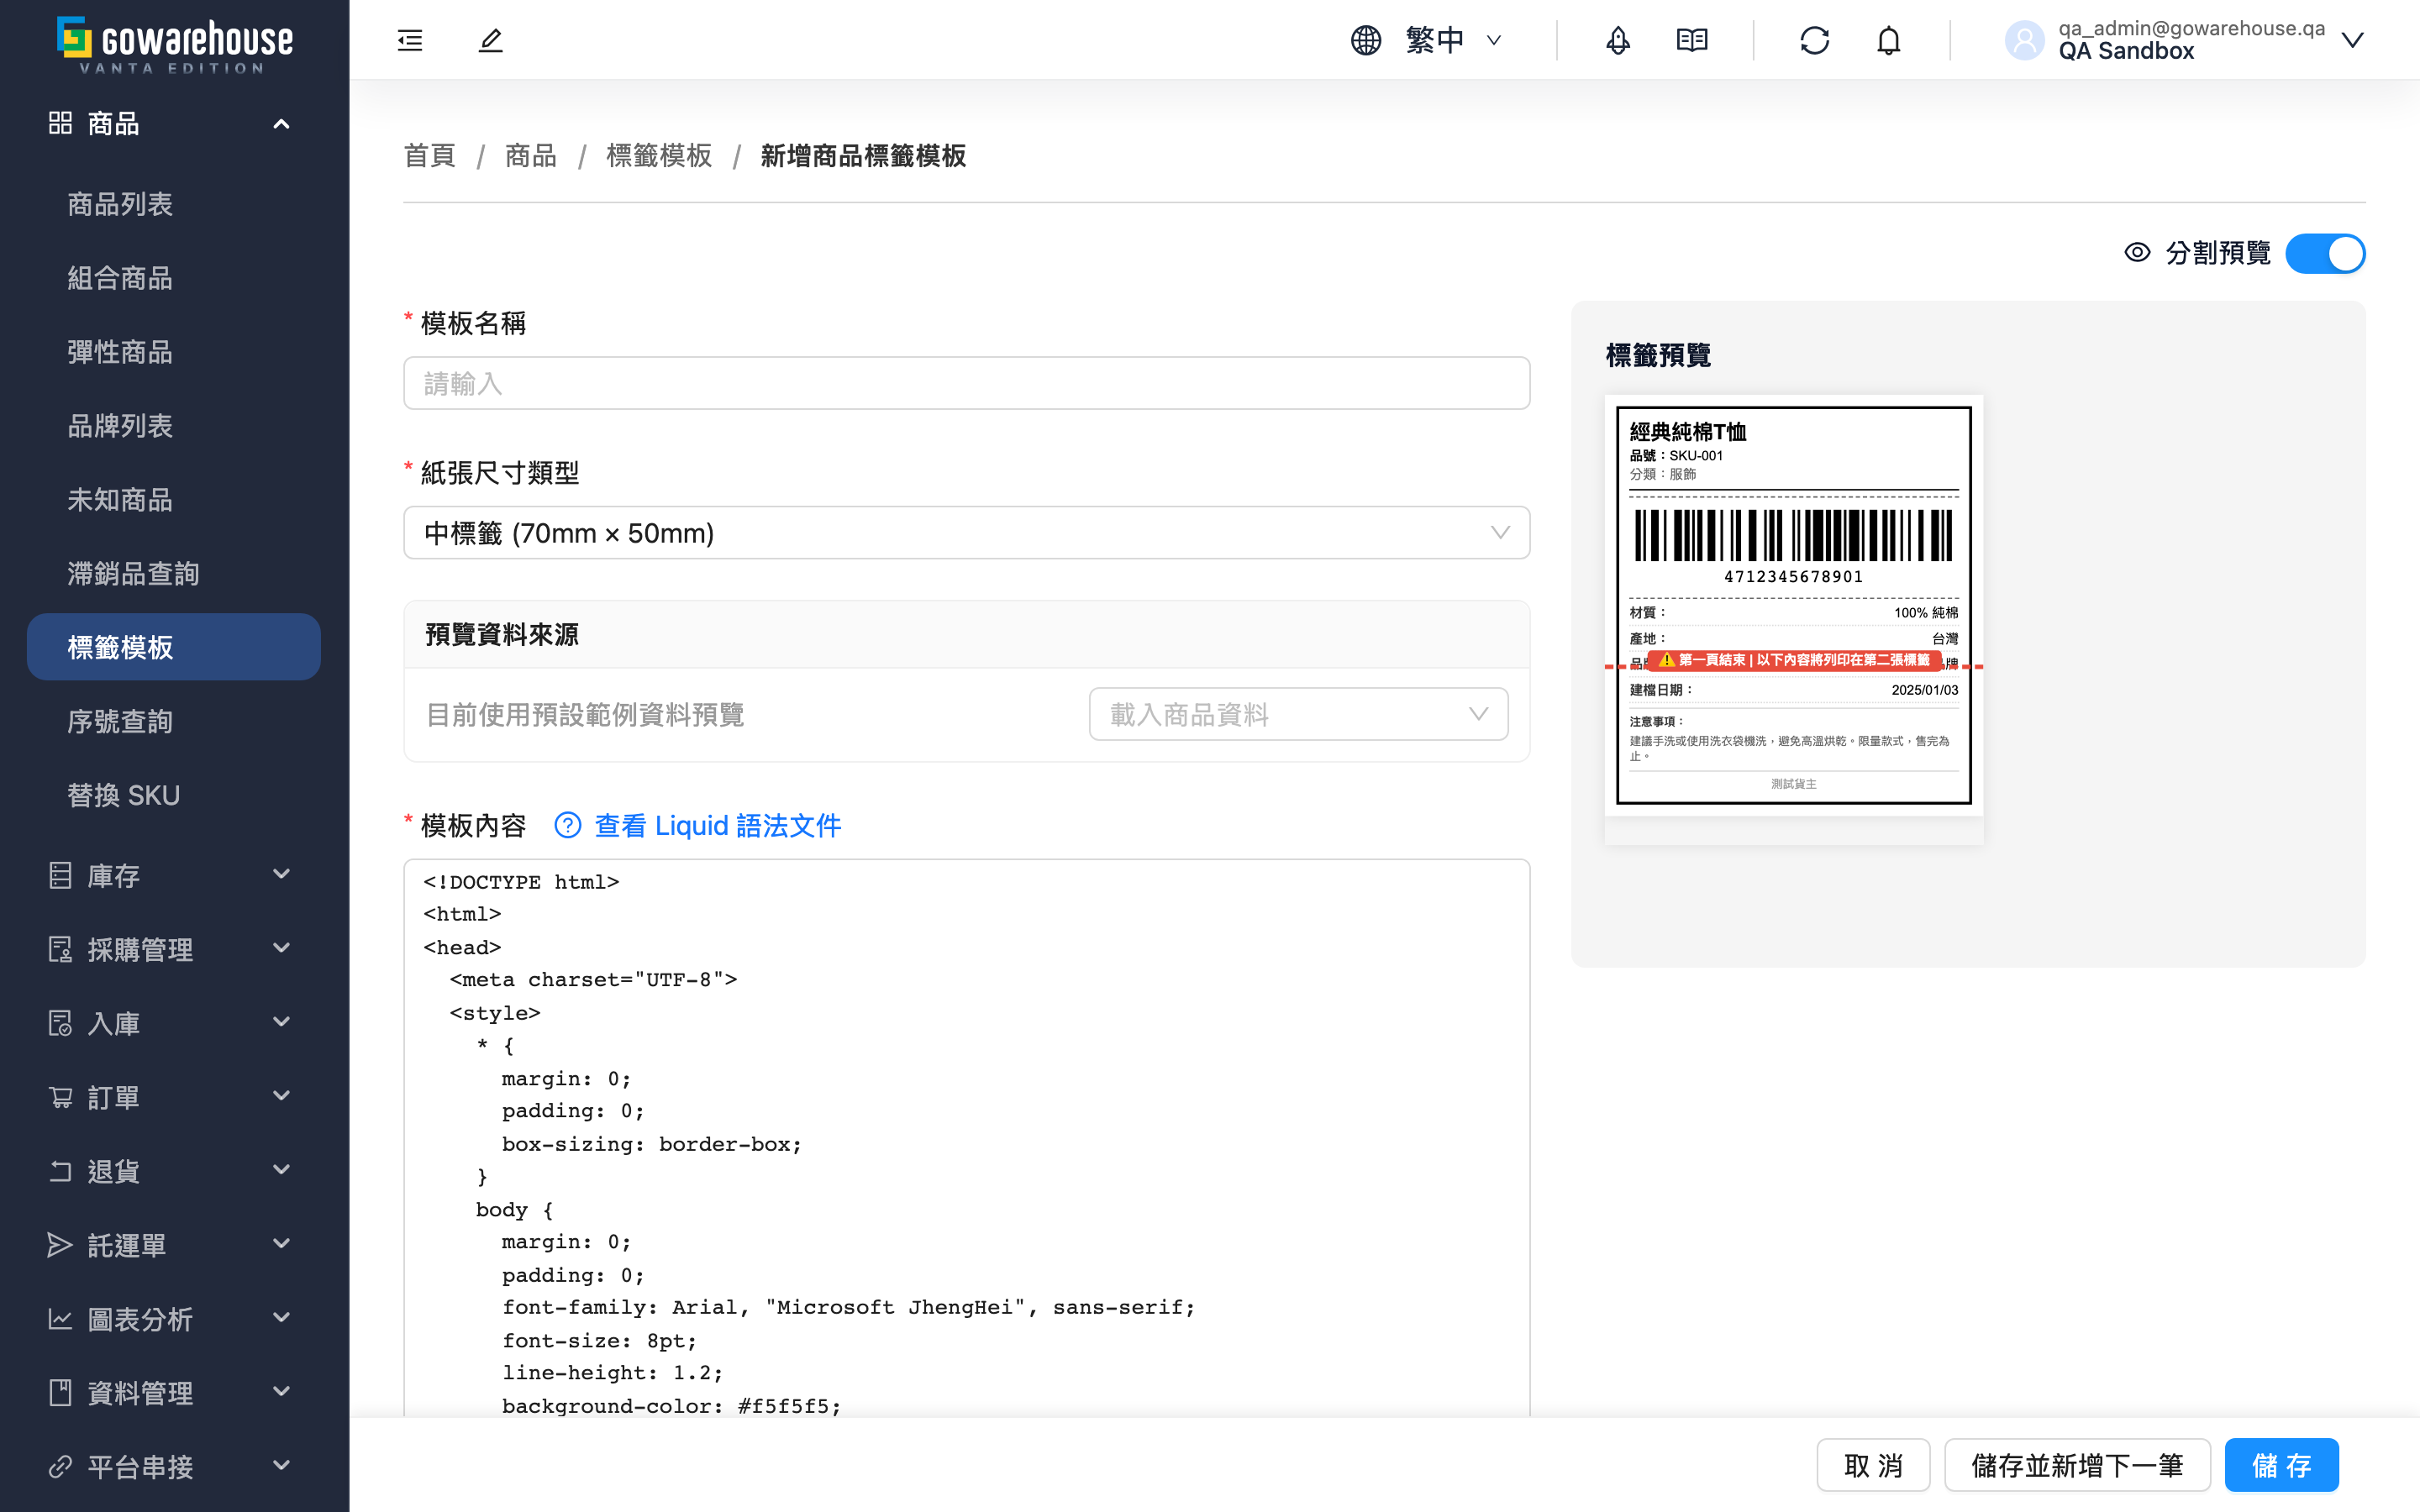Screen dimensions: 2420x1512
Task: Click the 託運單 paper plane icon
Action: tap(60, 1245)
